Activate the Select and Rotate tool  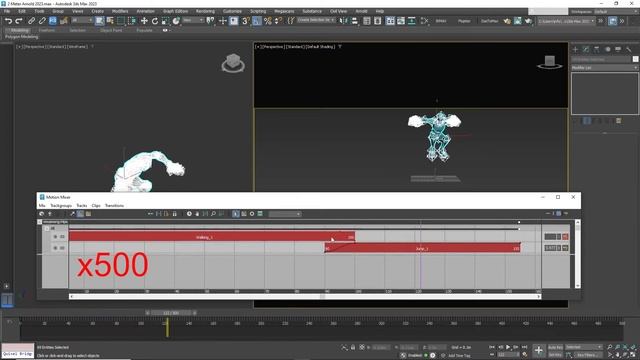(155, 21)
